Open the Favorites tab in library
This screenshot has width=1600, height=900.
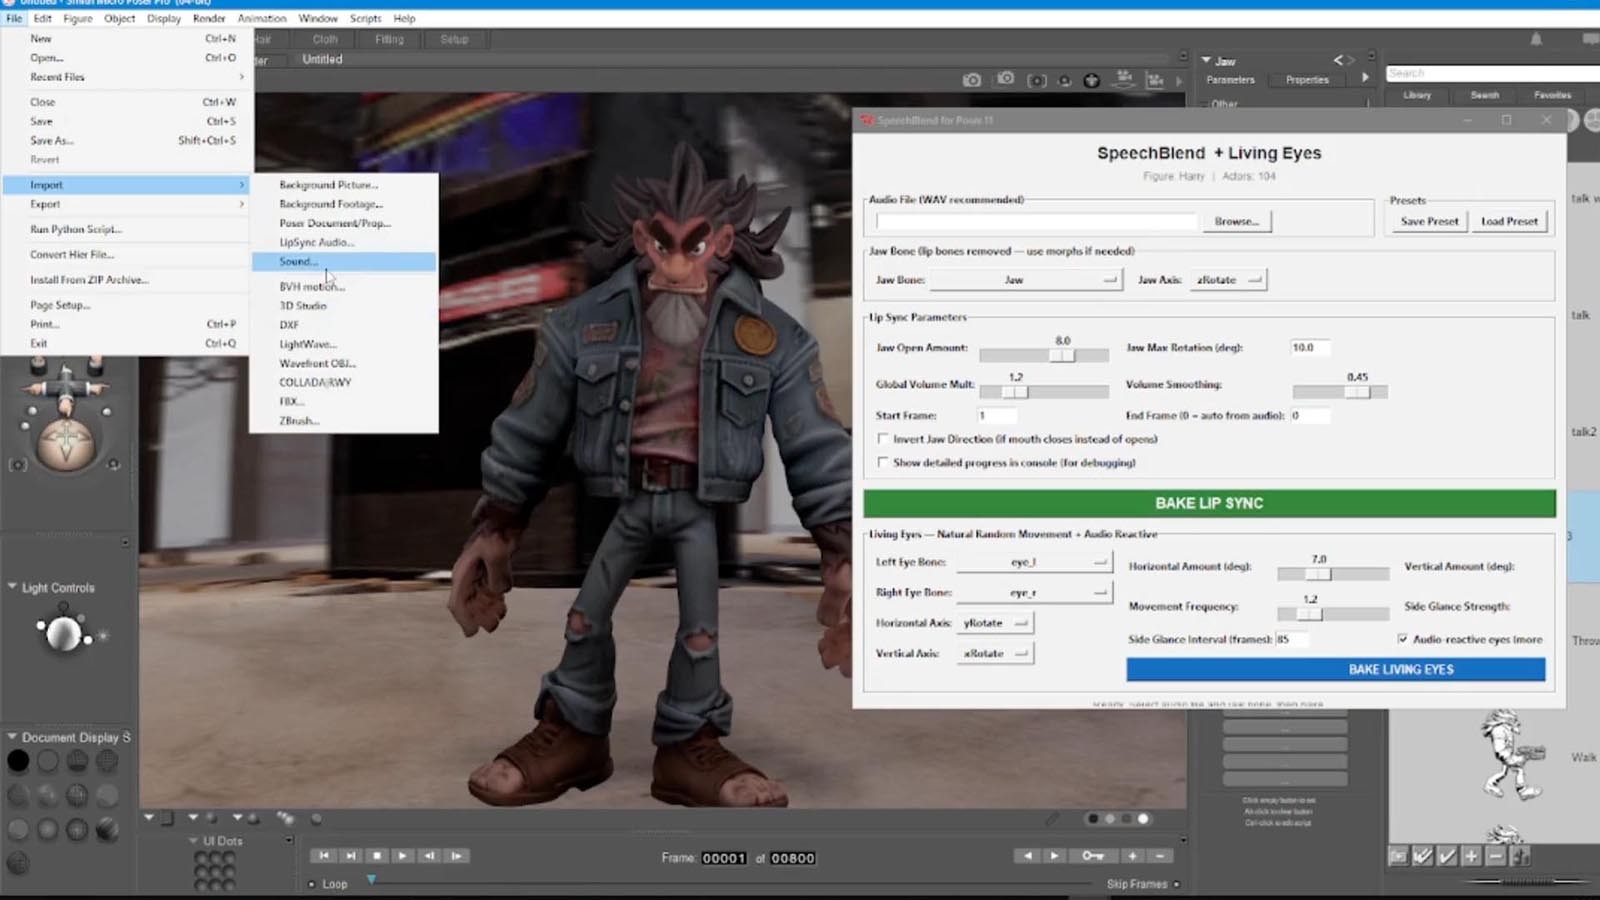click(x=1552, y=95)
